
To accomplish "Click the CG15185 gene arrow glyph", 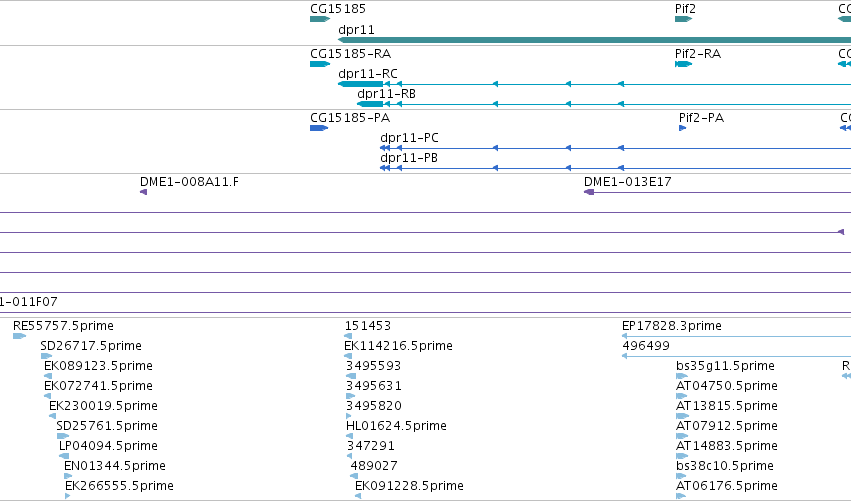I will 320,19.
